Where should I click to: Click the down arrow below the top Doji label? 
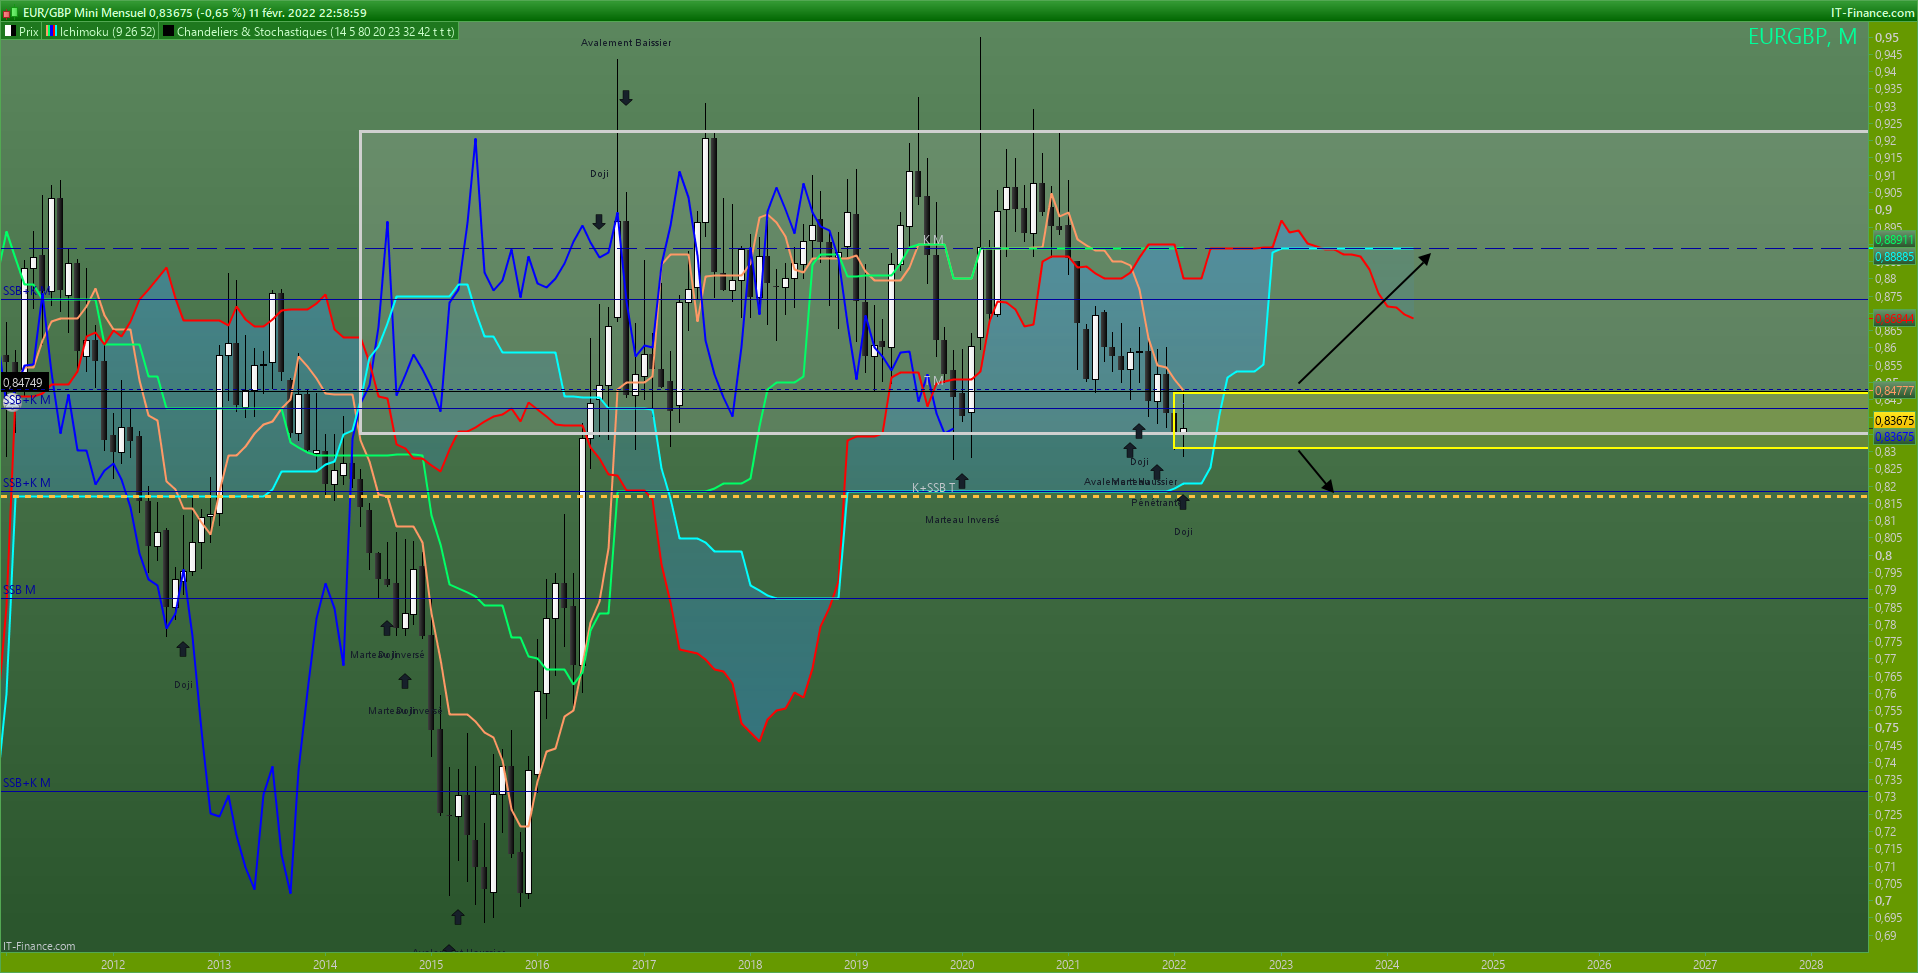599,221
